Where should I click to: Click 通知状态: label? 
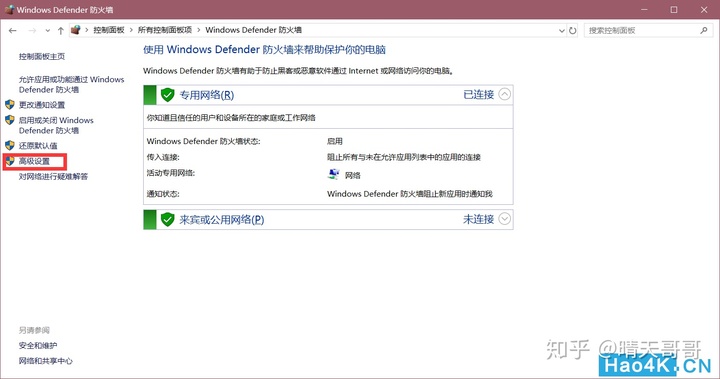coord(163,194)
